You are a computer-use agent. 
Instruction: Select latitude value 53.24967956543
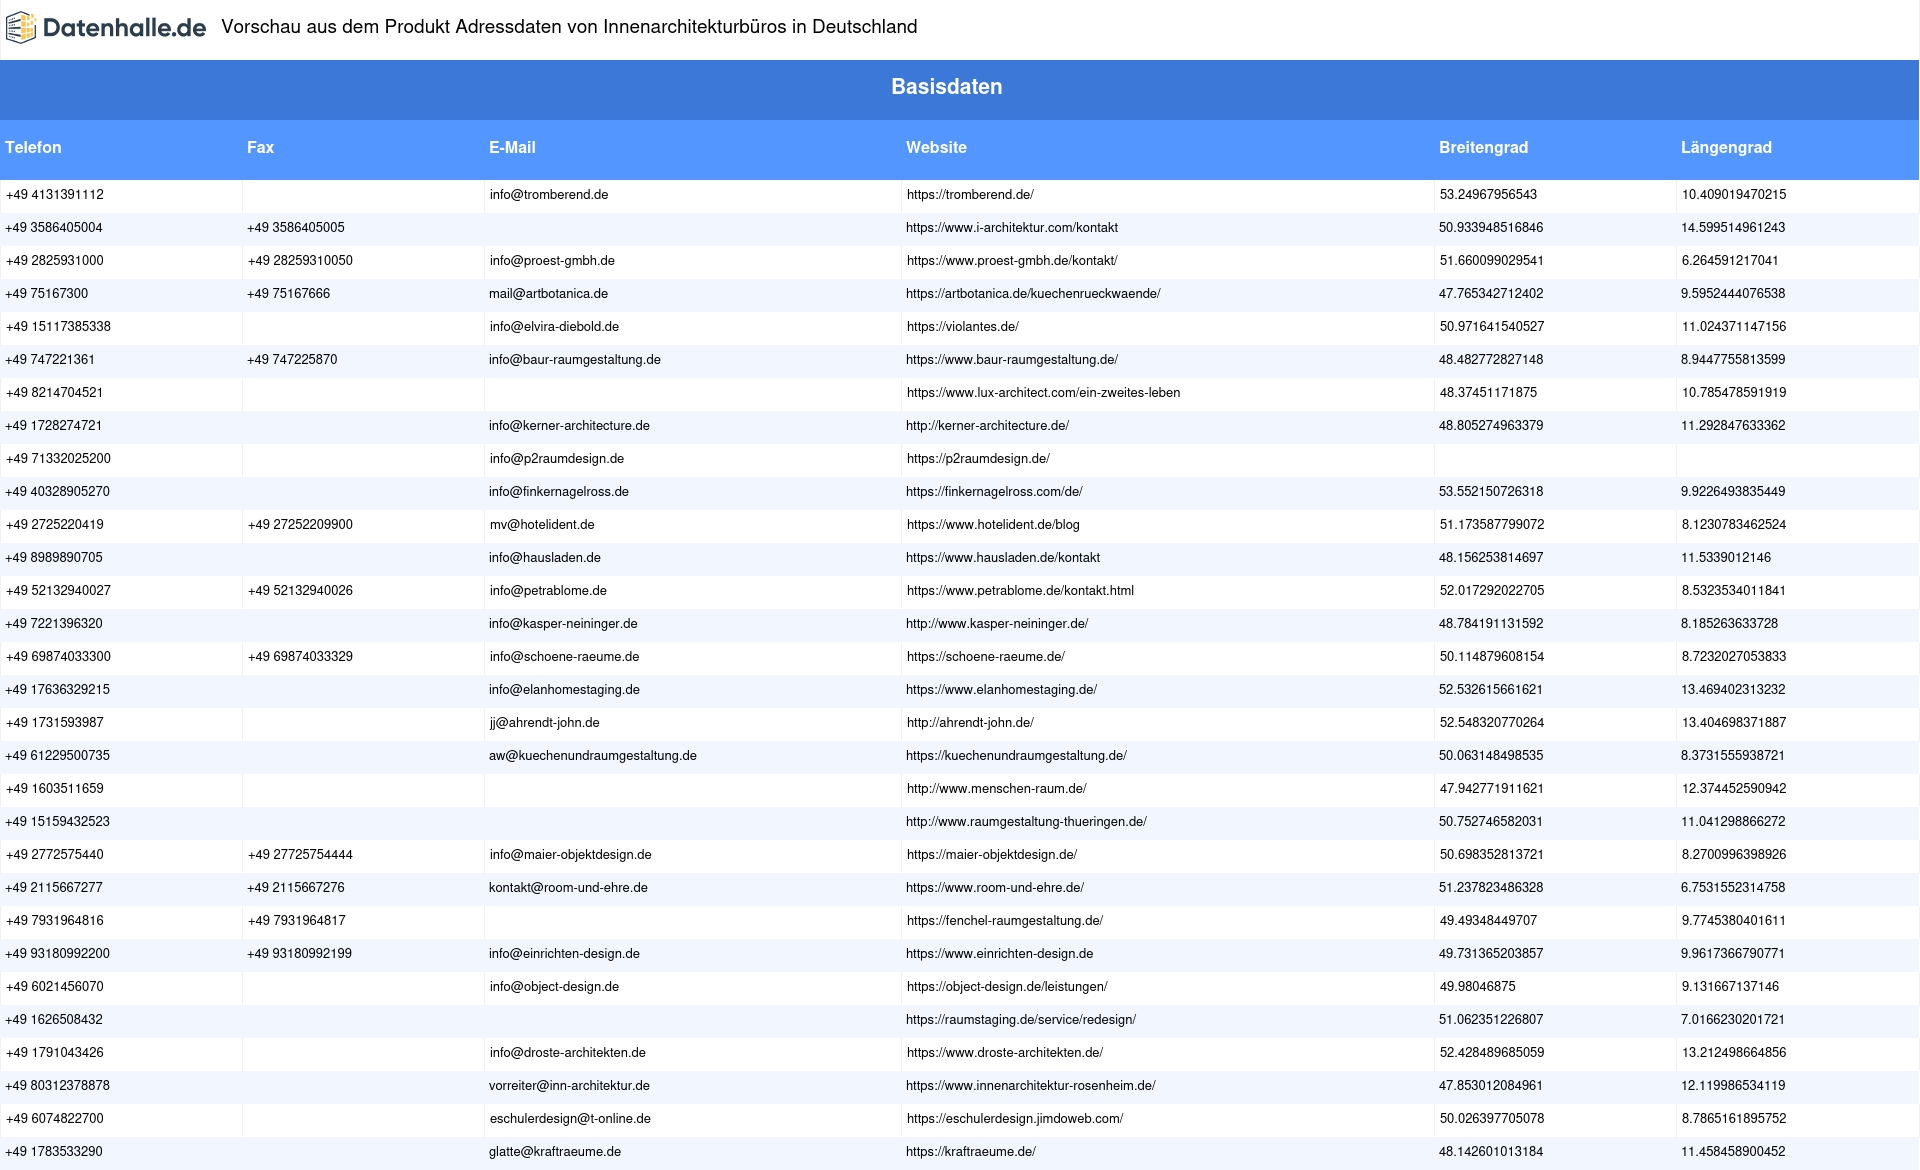coord(1488,195)
